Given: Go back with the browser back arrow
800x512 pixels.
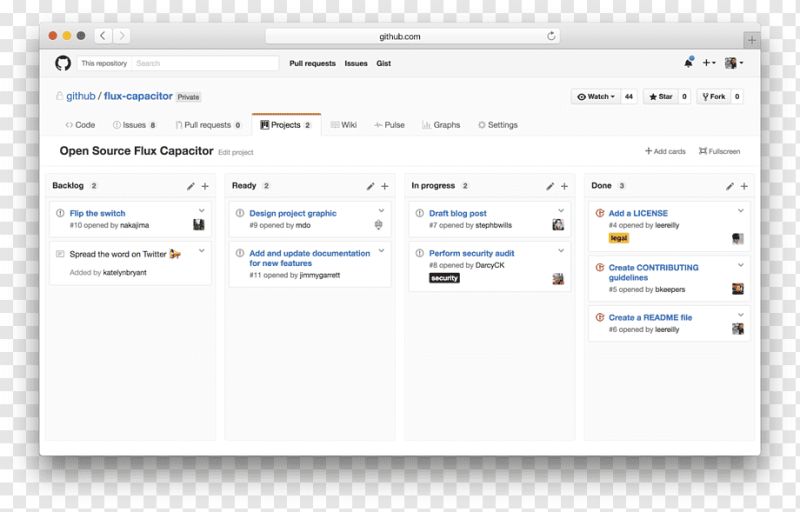Looking at the screenshot, I should 103,36.
